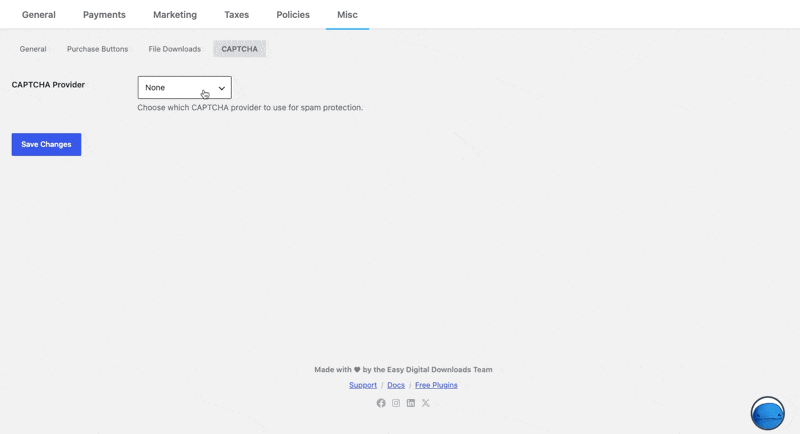Open the General sub-section under Misc
800x434 pixels.
pos(33,49)
